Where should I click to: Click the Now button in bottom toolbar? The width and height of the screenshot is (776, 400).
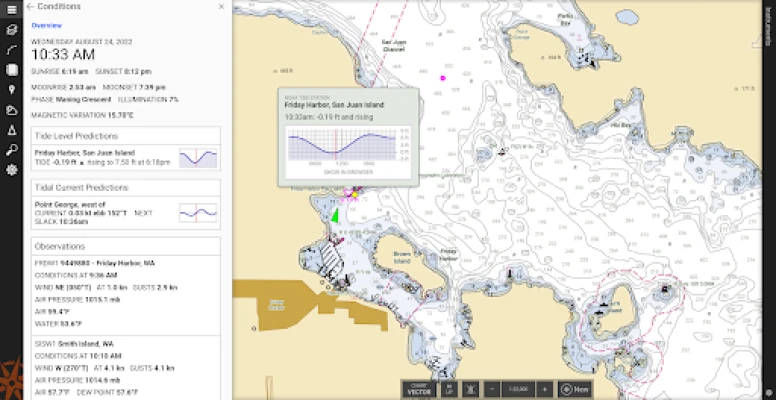575,388
